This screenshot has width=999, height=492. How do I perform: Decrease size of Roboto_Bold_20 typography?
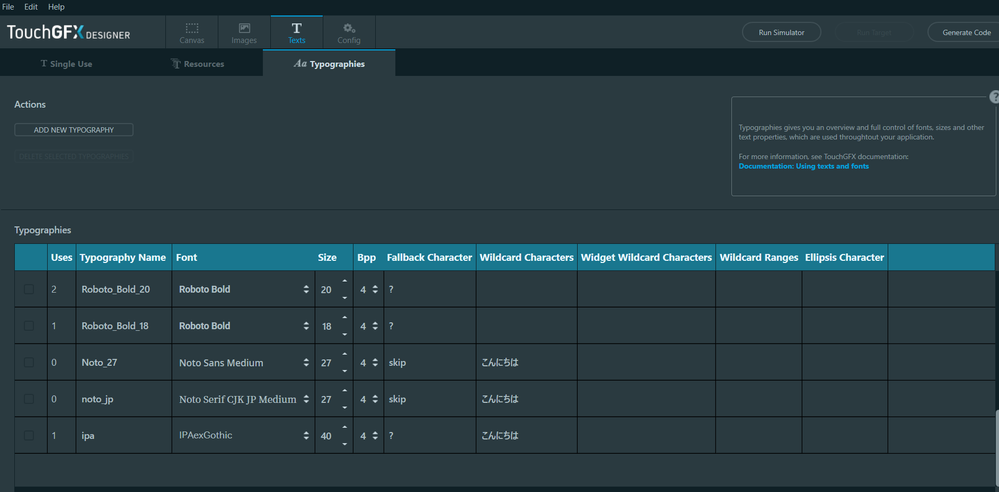pyautogui.click(x=345, y=298)
